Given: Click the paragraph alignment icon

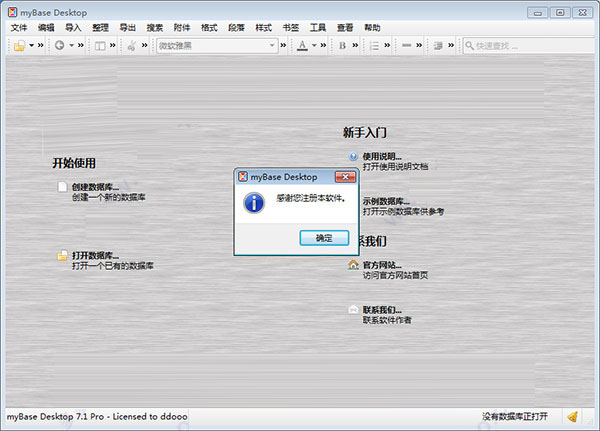Looking at the screenshot, I should (x=438, y=46).
